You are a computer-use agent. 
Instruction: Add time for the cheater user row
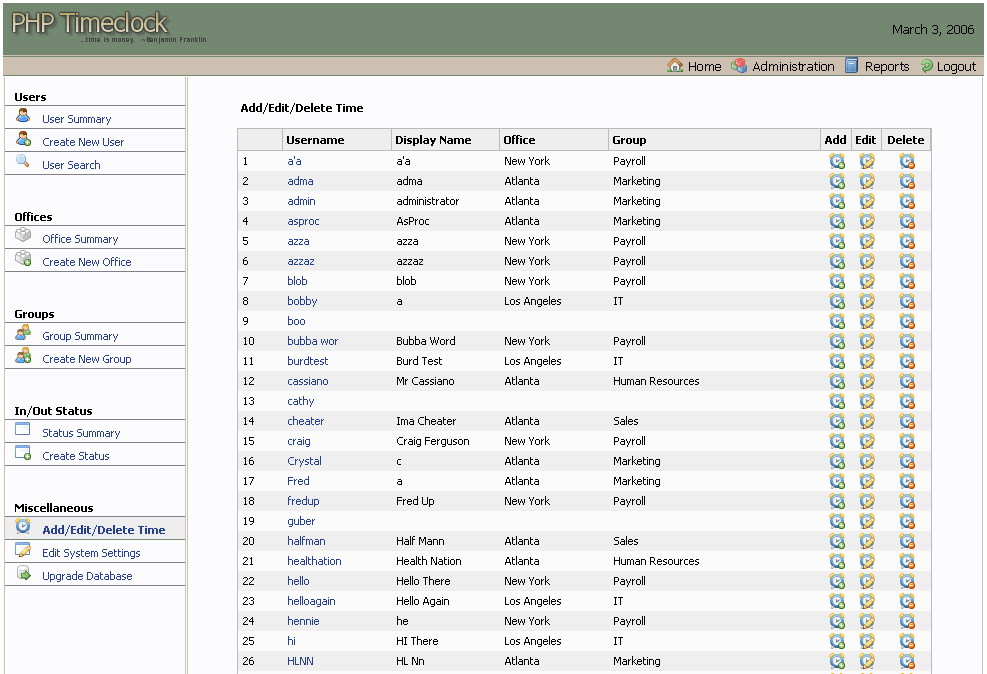coord(836,421)
